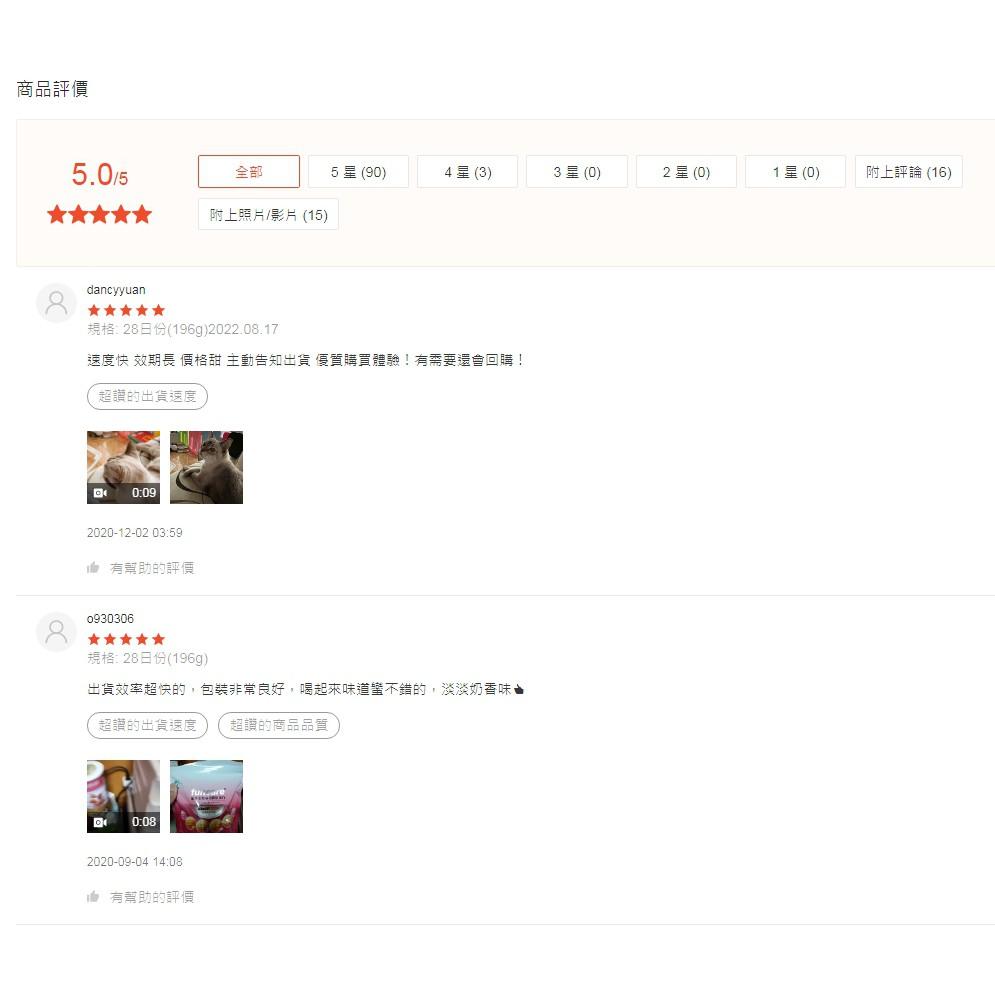Filter reviews by 4 星 (3)

467,171
